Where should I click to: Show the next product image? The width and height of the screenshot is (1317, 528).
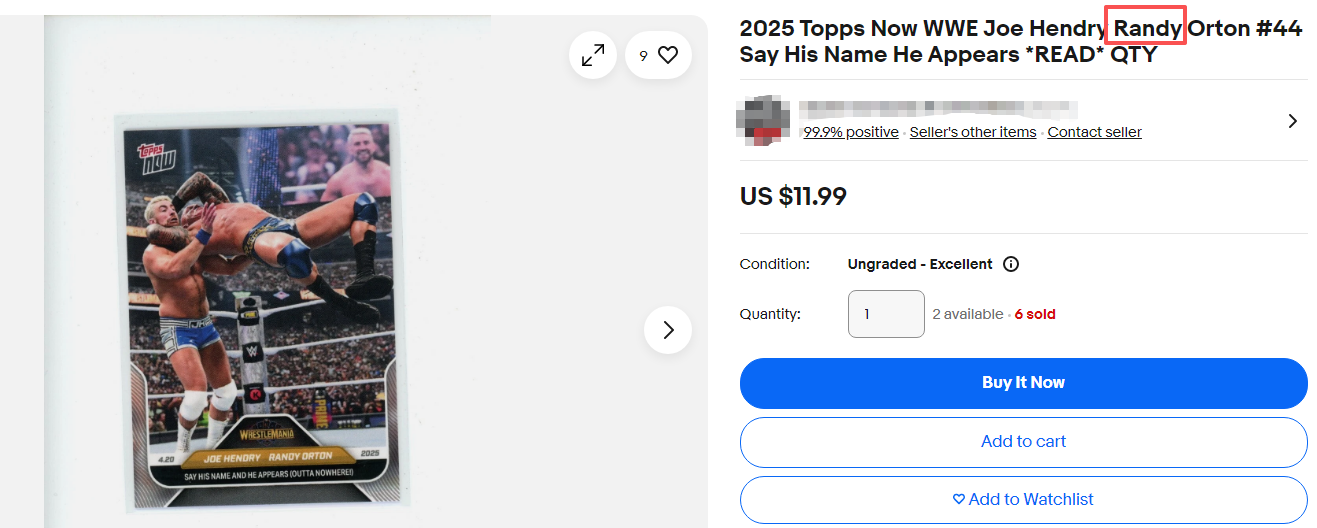pyautogui.click(x=668, y=330)
